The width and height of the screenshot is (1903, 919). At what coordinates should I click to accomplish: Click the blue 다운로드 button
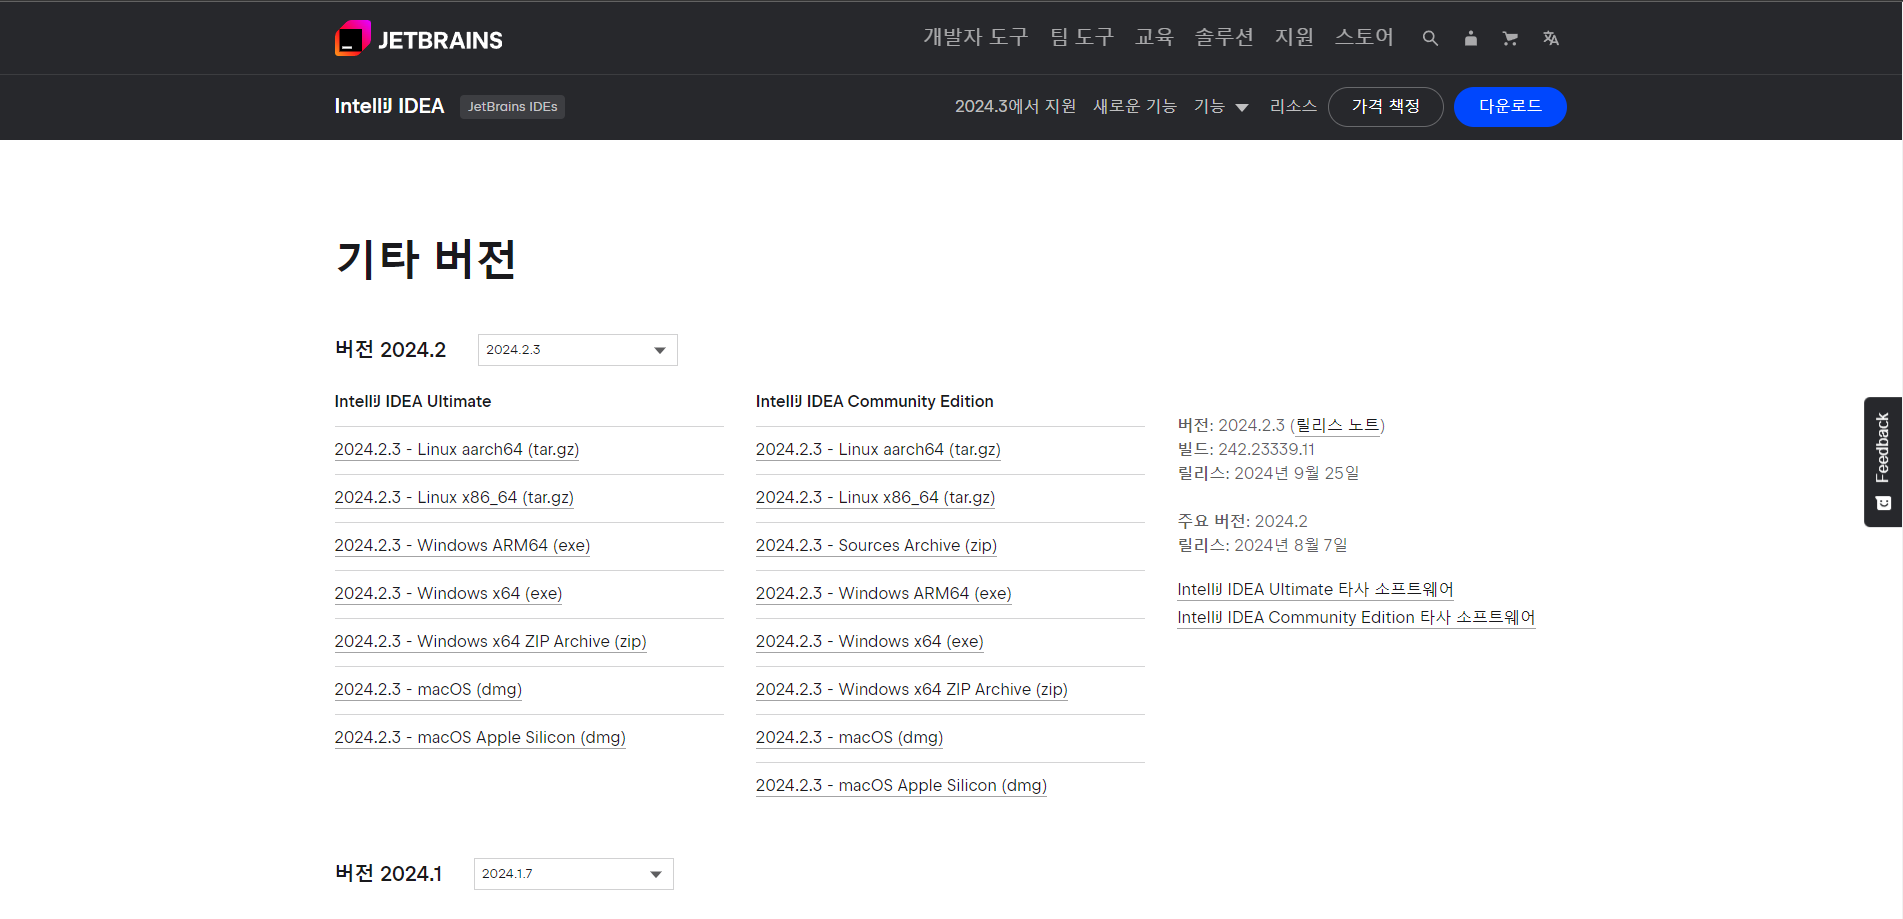1510,106
